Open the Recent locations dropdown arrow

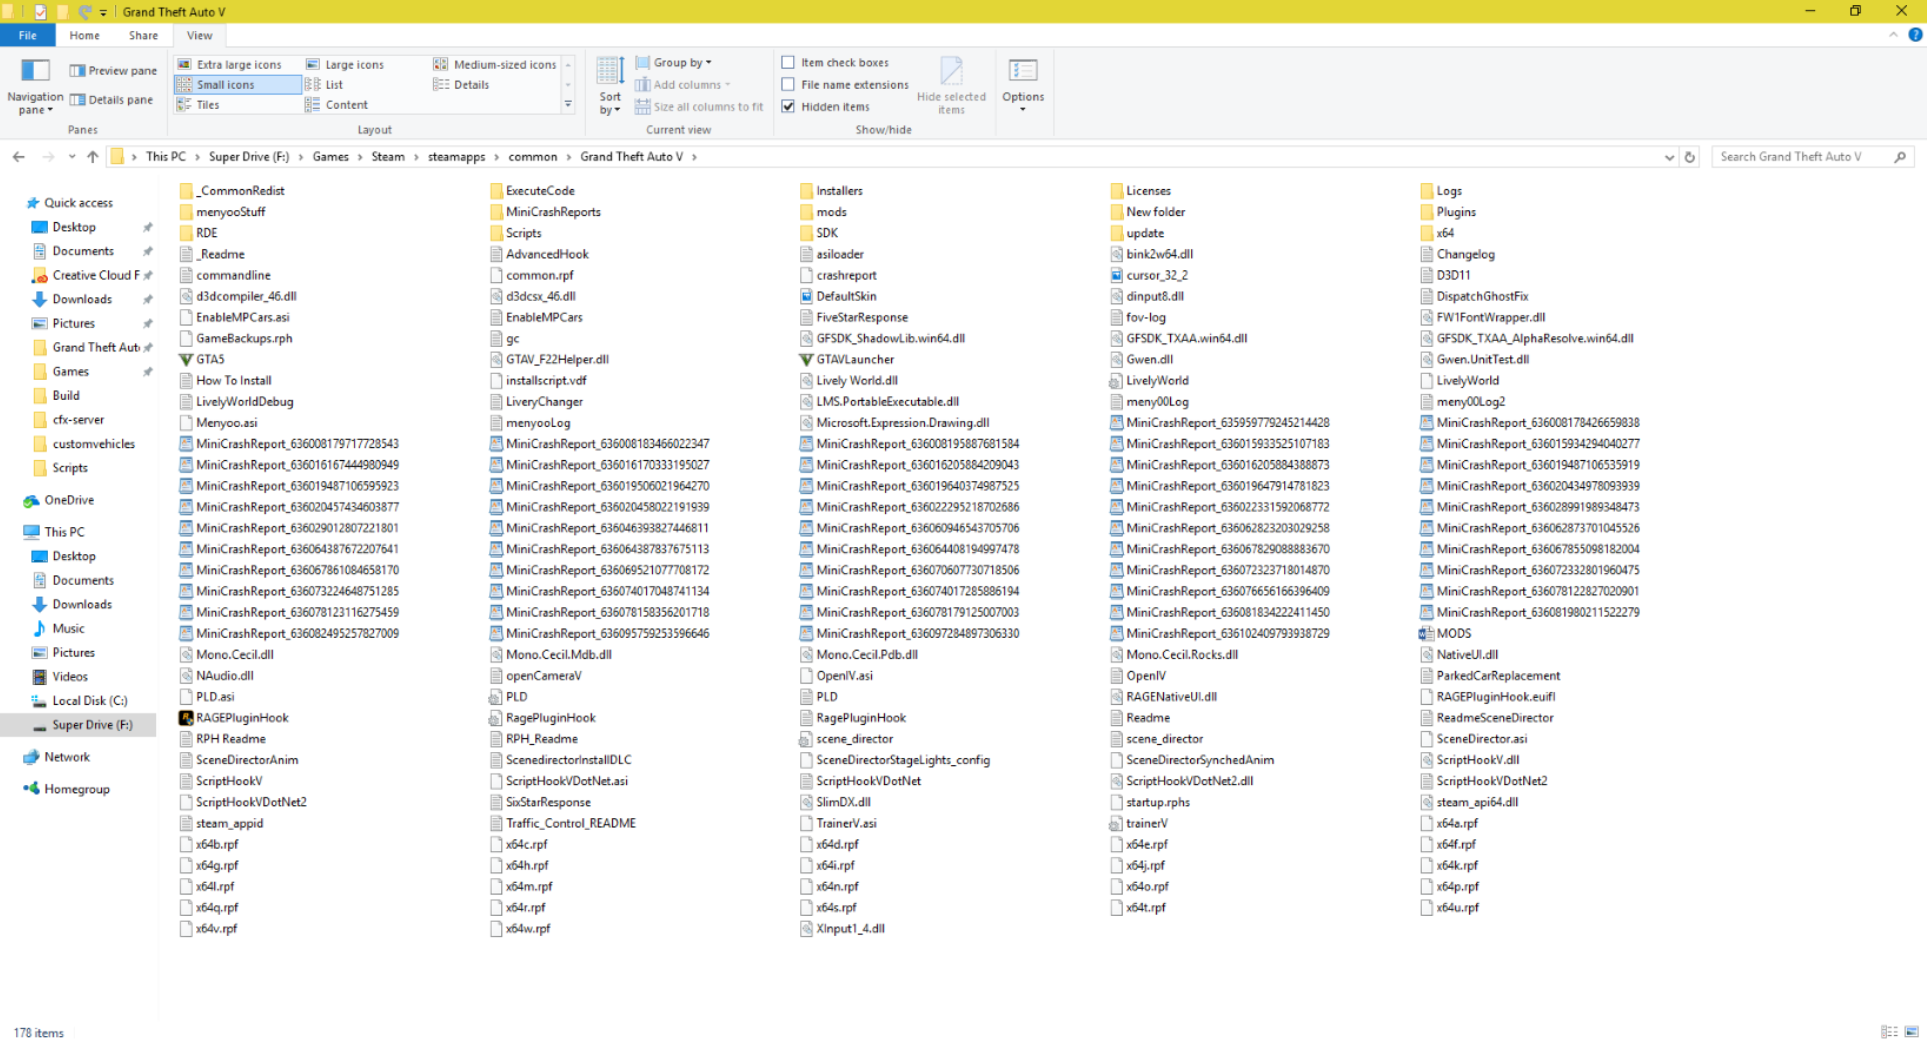(72, 157)
